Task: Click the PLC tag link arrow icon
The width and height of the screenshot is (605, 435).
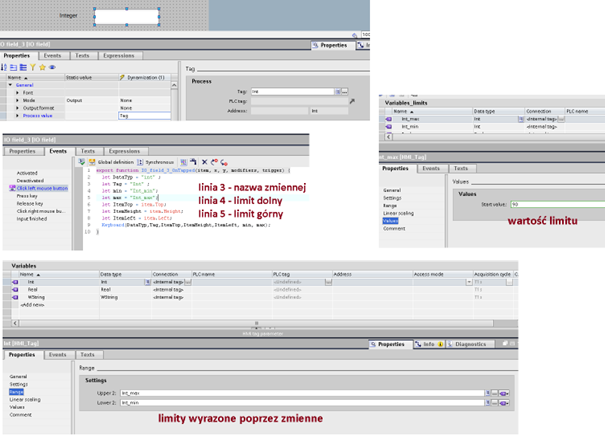Action: tap(351, 101)
